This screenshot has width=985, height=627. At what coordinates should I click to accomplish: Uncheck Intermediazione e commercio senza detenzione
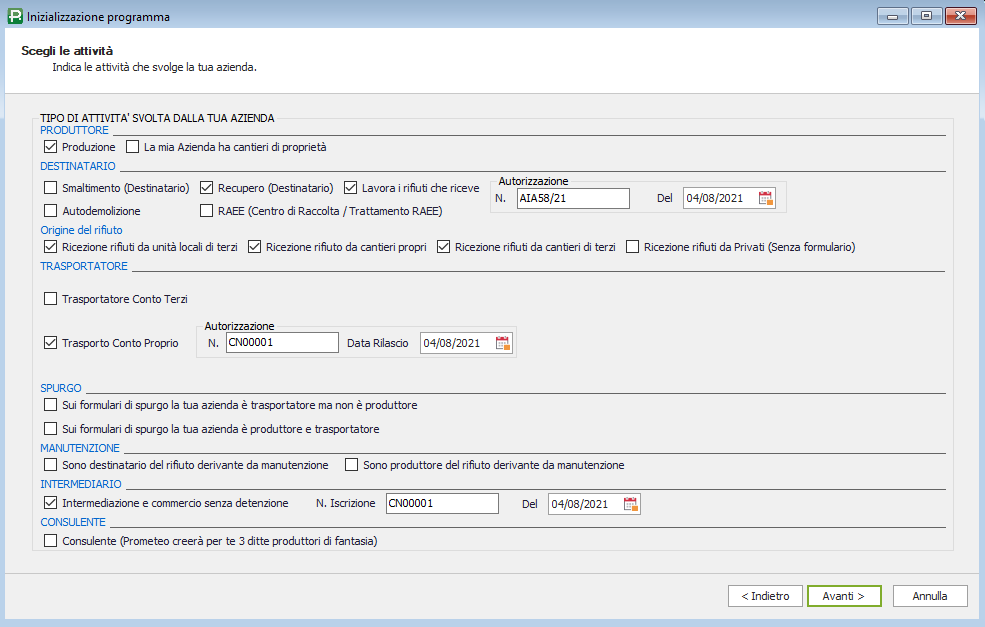tap(52, 503)
